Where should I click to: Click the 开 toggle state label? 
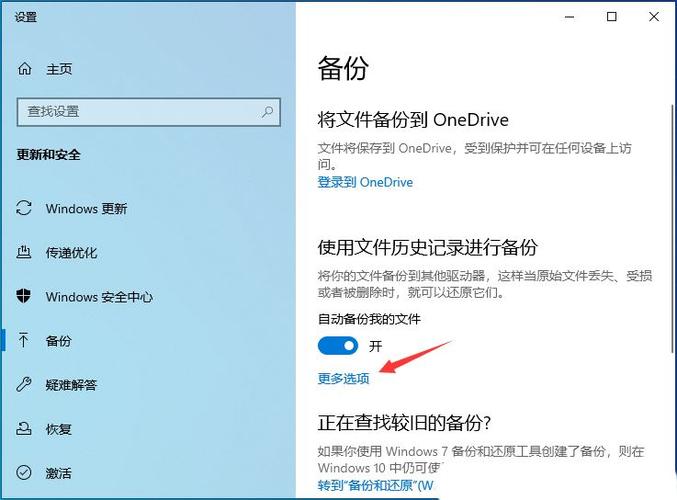[376, 346]
